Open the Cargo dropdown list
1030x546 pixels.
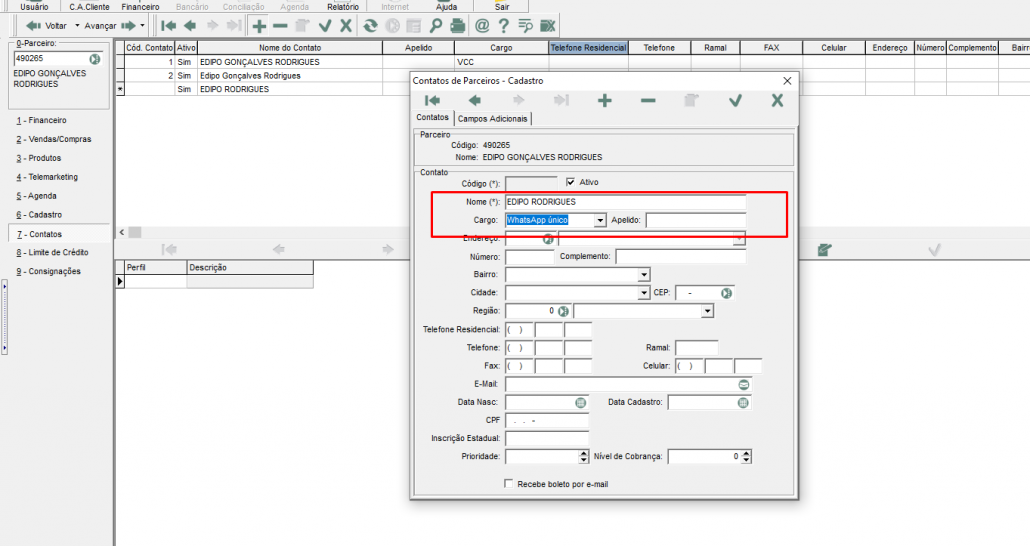point(600,220)
